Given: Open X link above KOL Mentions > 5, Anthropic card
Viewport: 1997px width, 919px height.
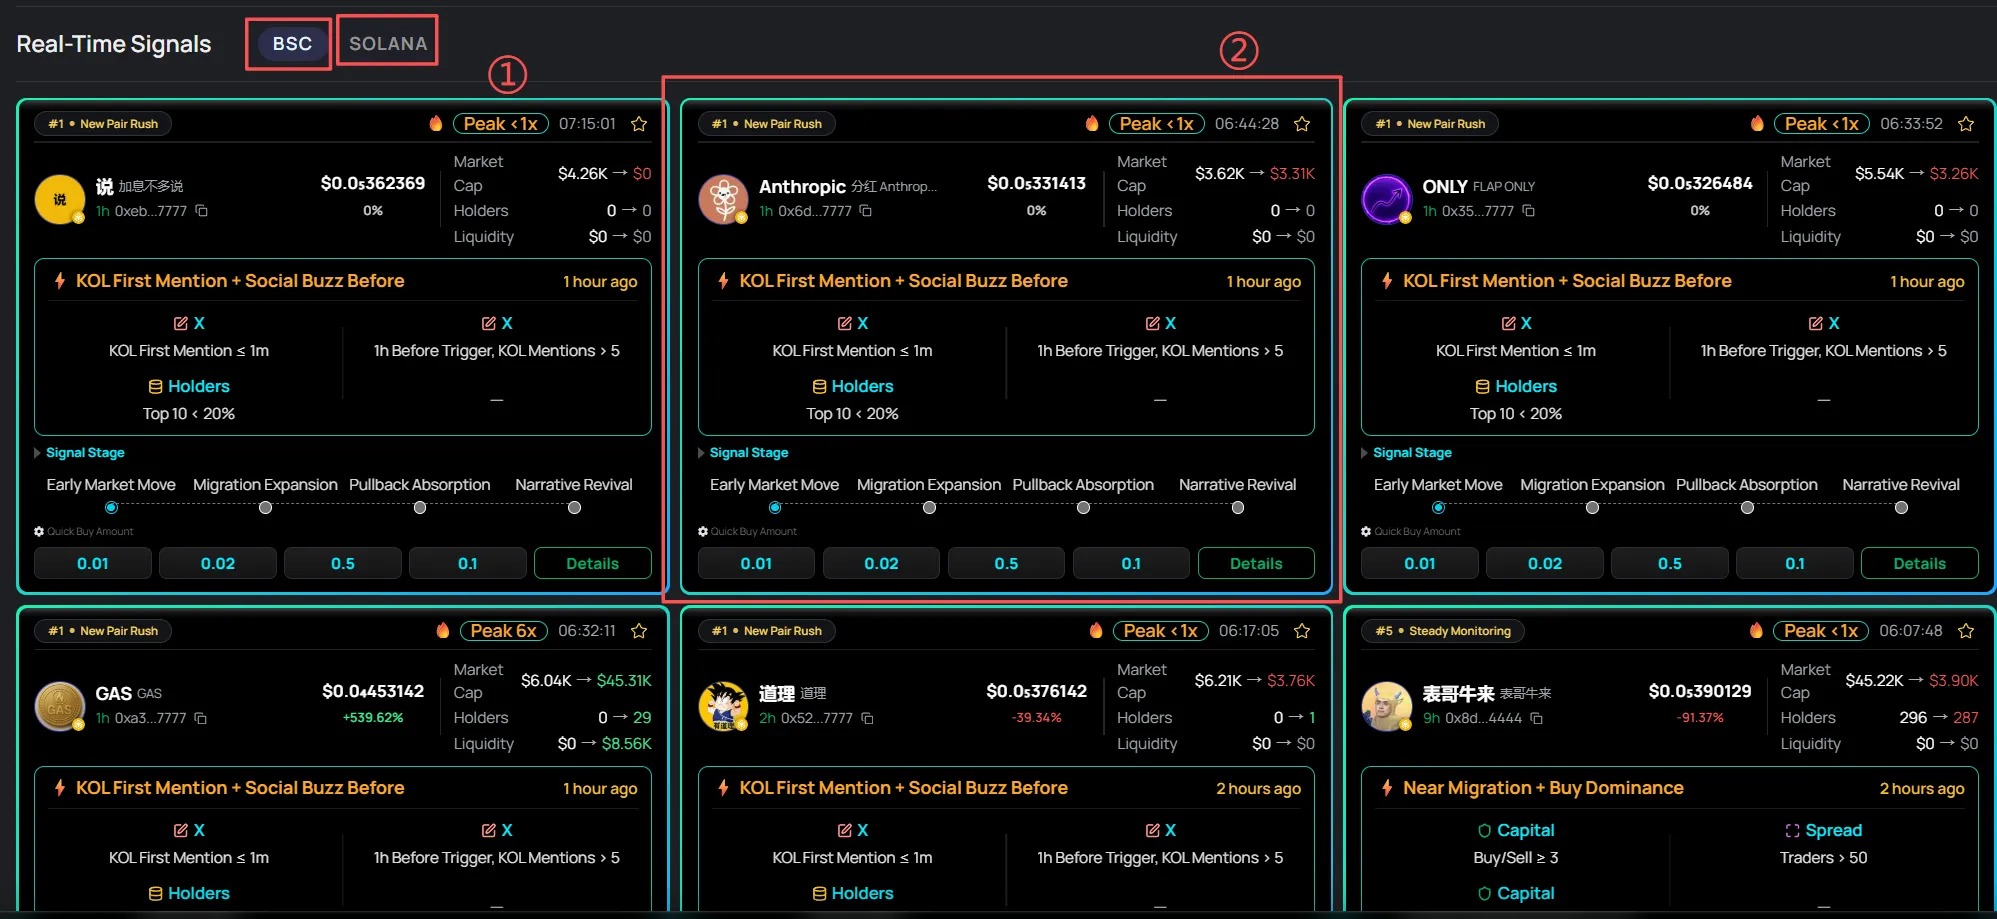Looking at the screenshot, I should point(1160,323).
